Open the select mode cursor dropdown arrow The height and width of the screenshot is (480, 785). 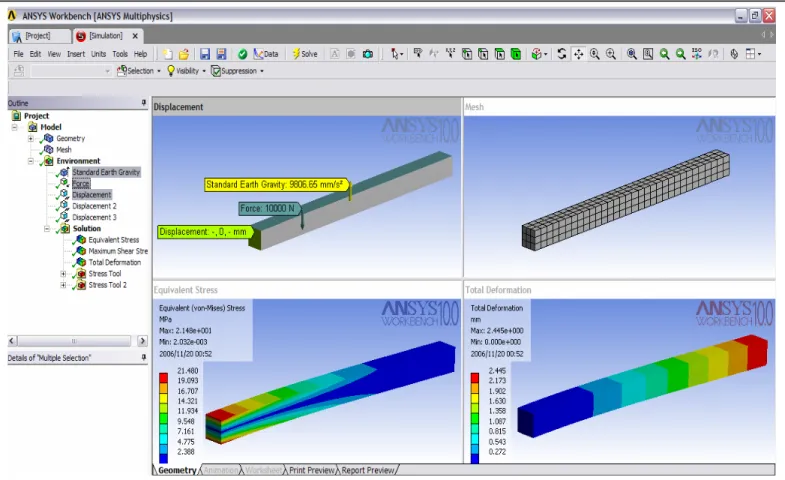tap(402, 54)
